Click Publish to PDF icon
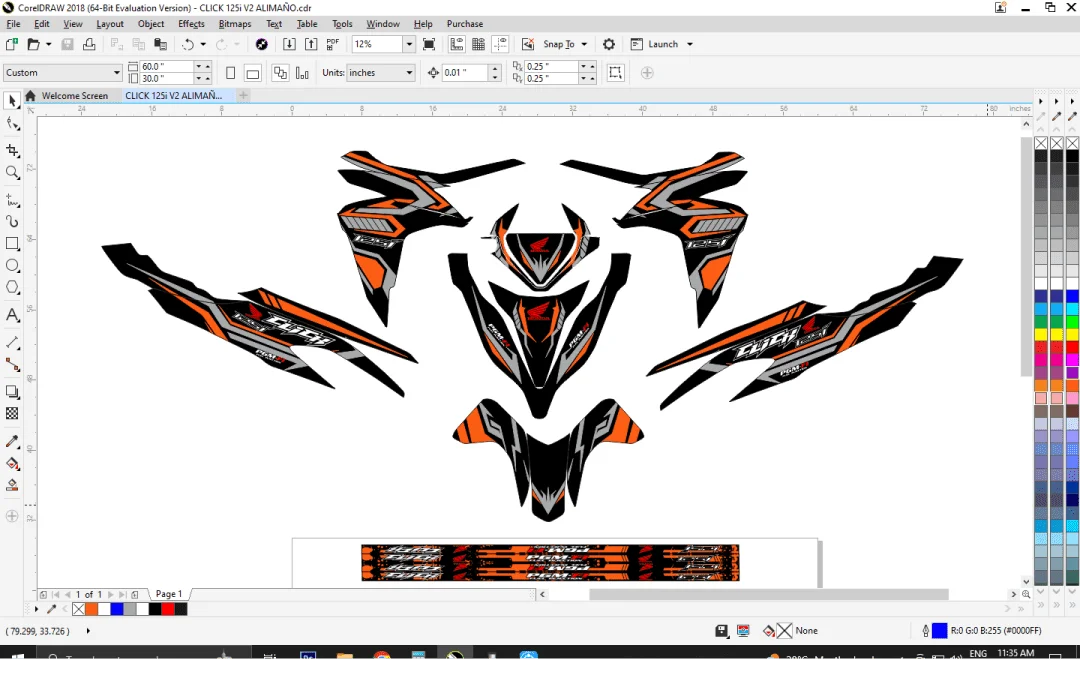Screen dimensions: 1080x675 point(333,44)
